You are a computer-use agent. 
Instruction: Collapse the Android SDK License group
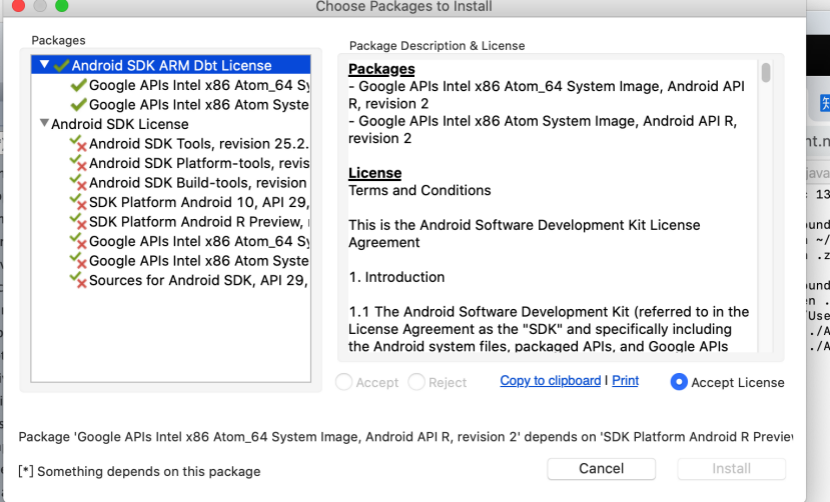[44, 123]
